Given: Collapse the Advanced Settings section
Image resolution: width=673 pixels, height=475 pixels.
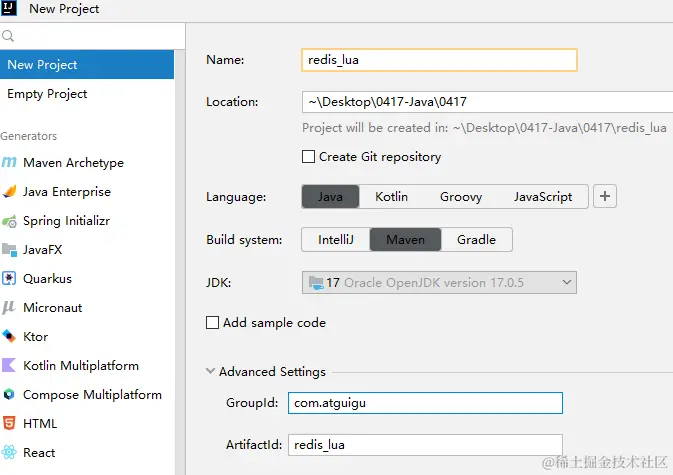Looking at the screenshot, I should (x=211, y=372).
